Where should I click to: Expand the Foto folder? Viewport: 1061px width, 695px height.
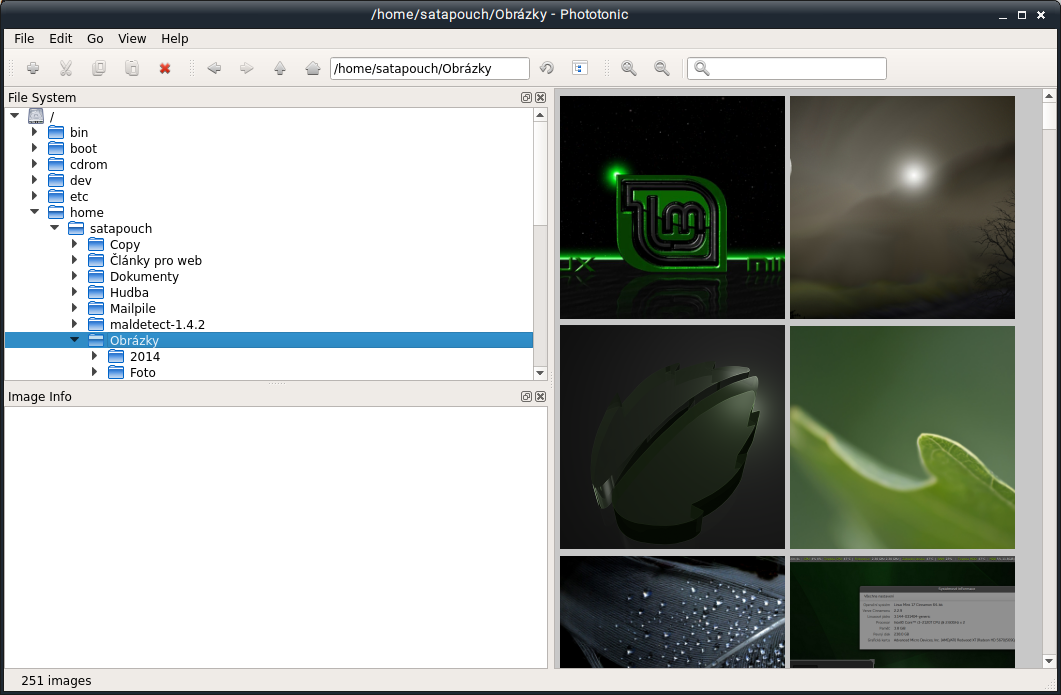coord(95,372)
